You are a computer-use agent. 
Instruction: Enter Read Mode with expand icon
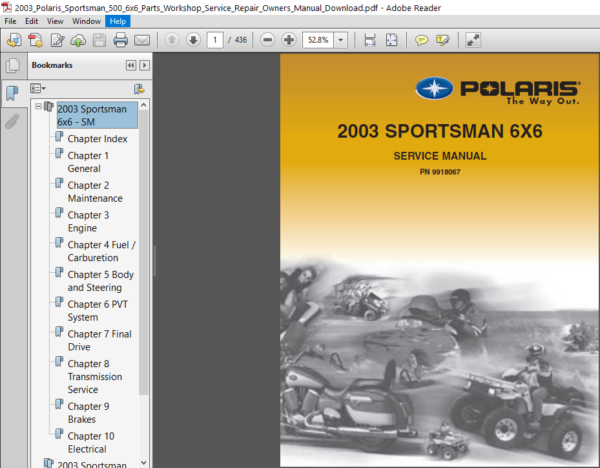point(473,40)
